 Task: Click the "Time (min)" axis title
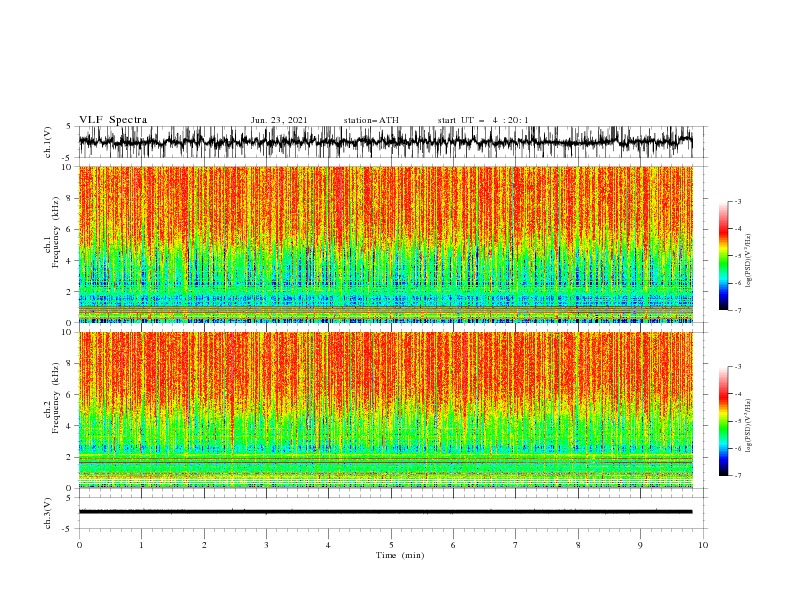400,555
